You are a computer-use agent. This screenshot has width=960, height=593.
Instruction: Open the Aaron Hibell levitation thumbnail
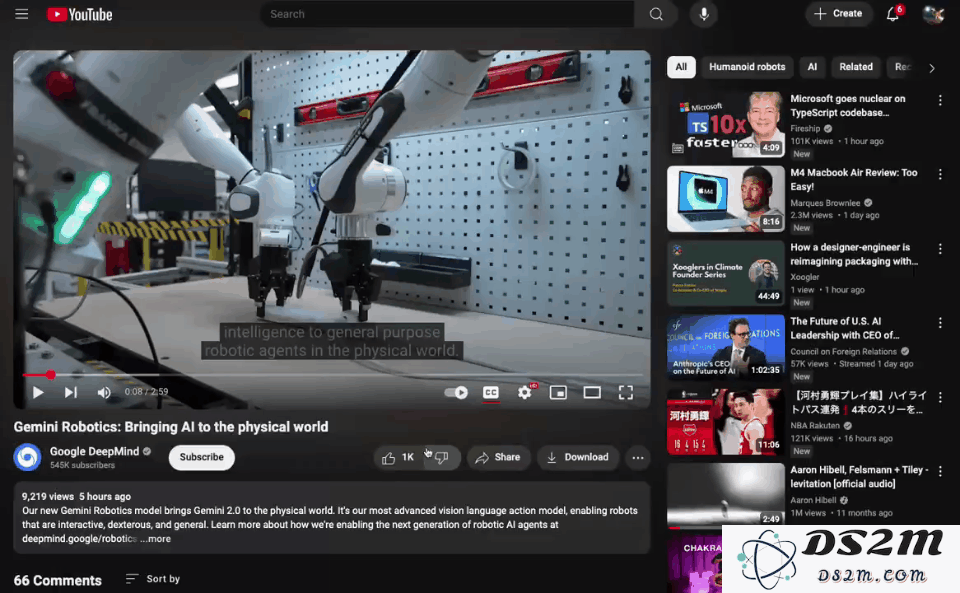coord(726,496)
